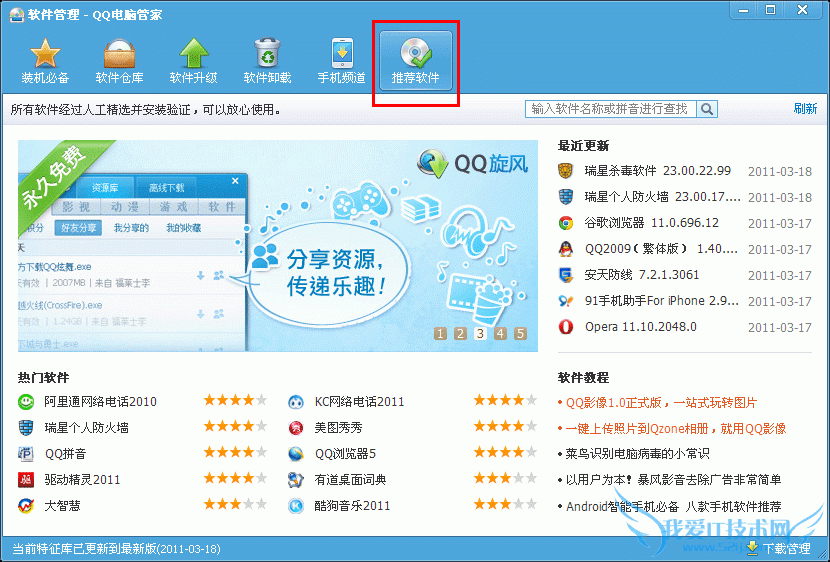
Task: Click the 当前特征库已更新到最新版 status text
Action: [x=116, y=549]
